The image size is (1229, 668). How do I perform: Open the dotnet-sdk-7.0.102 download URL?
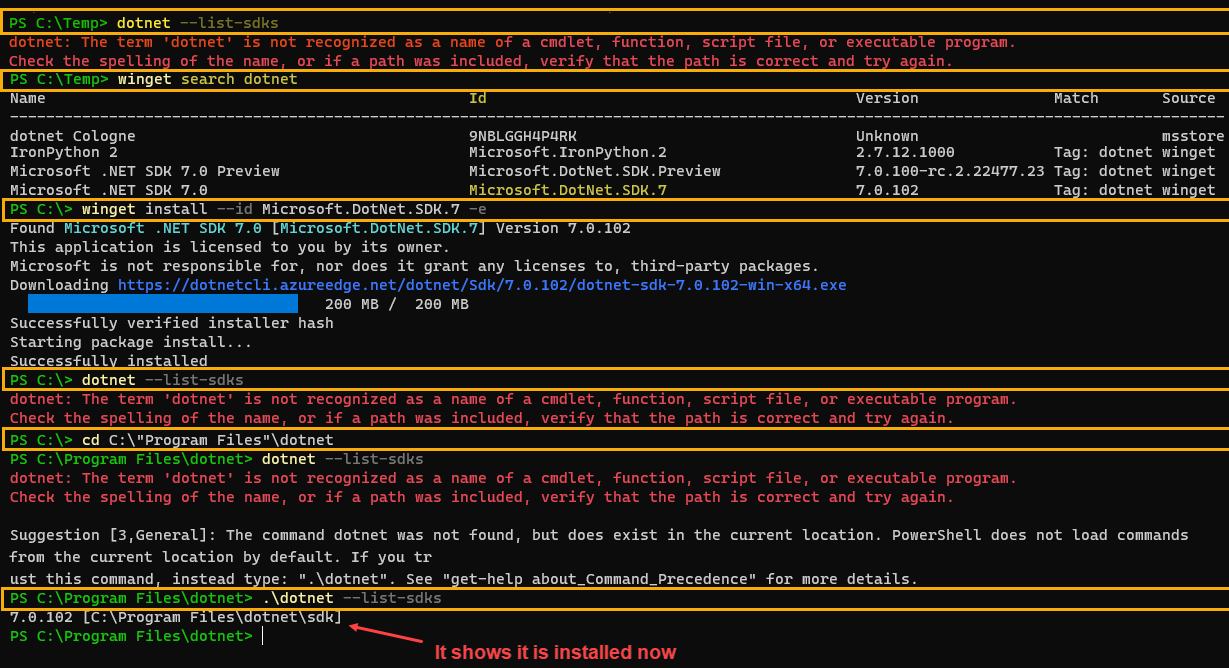coord(481,285)
